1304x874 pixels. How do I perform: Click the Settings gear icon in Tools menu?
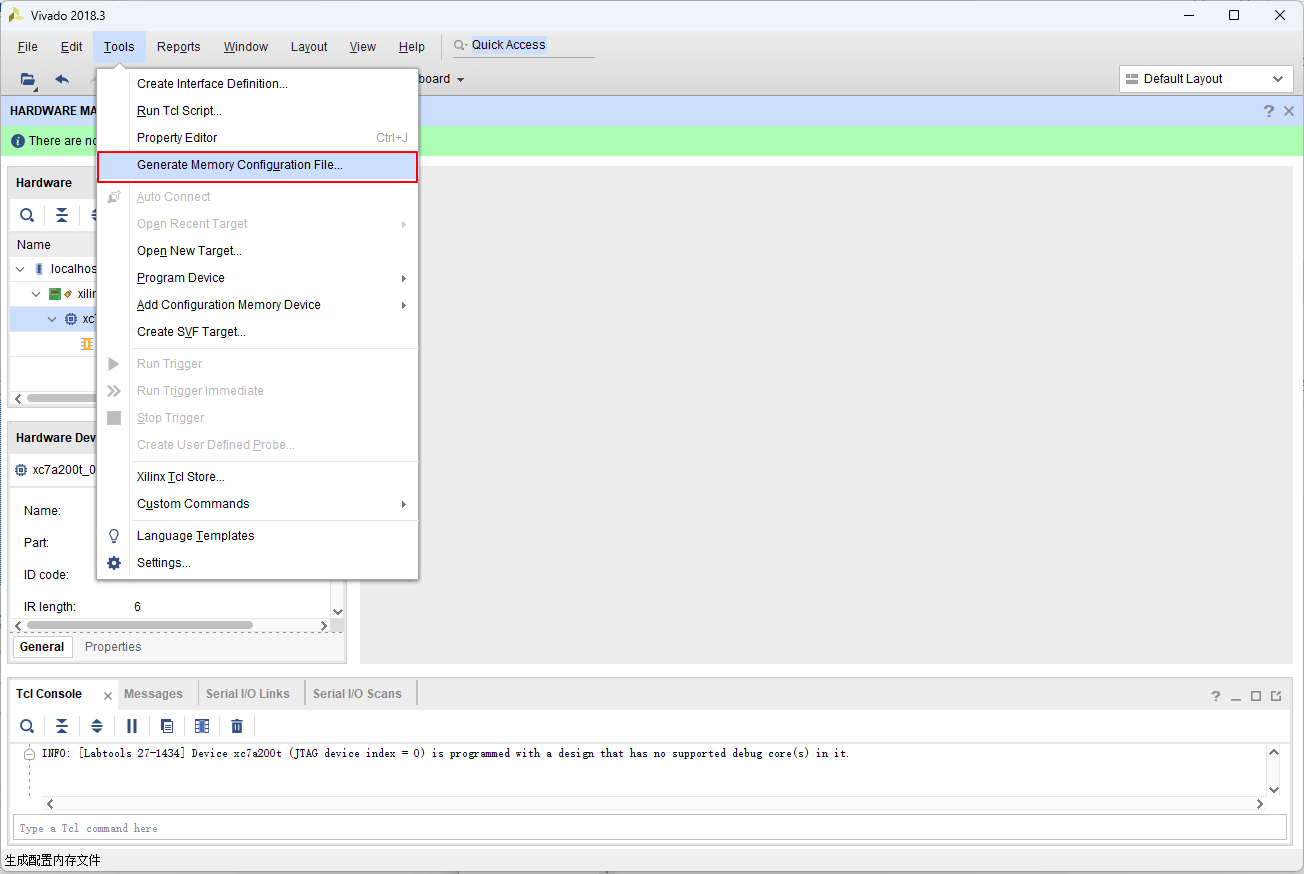pos(114,563)
